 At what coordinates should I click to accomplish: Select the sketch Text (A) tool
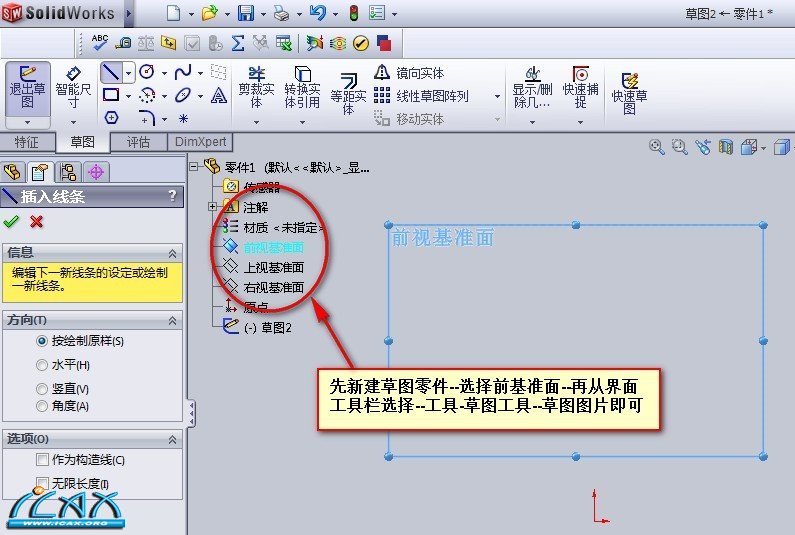[x=219, y=95]
